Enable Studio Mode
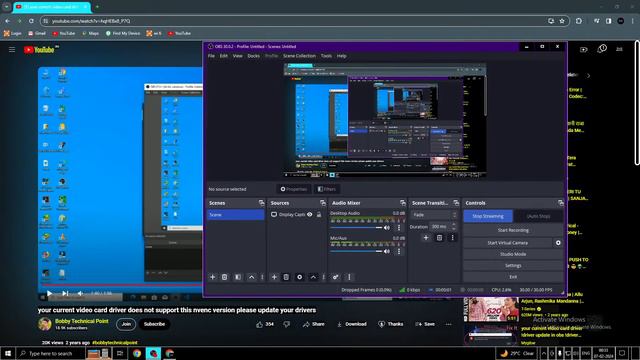The image size is (640, 360). point(513,254)
